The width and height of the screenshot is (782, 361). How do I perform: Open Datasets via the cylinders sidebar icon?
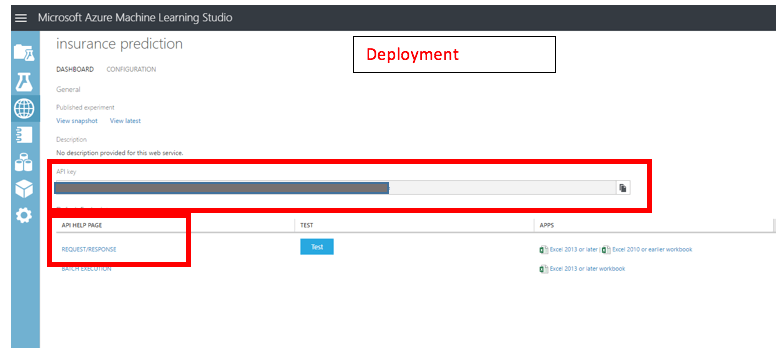(24, 162)
